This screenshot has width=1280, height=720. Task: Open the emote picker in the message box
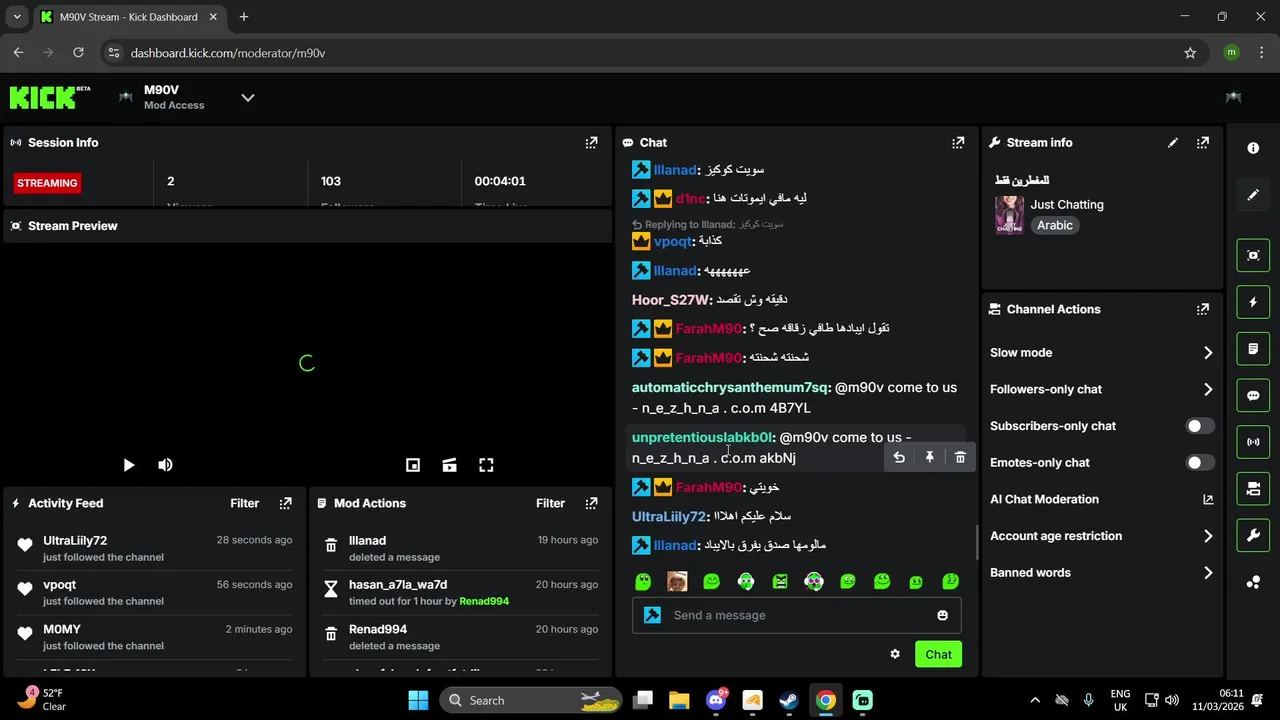point(942,615)
